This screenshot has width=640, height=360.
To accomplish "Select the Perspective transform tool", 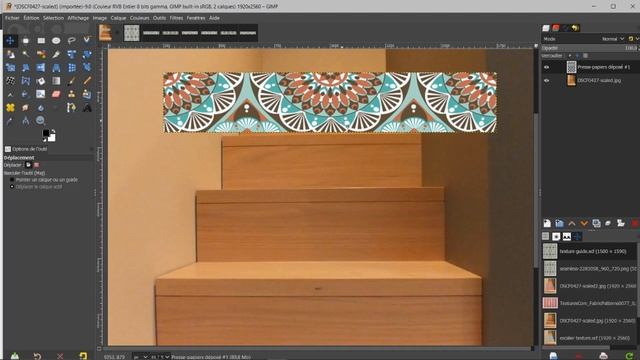I will pyautogui.click(x=56, y=67).
